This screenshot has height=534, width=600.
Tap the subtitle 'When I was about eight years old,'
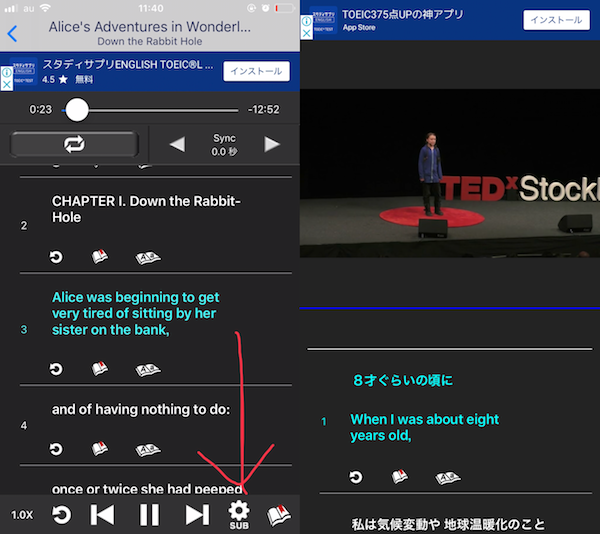click(x=424, y=427)
